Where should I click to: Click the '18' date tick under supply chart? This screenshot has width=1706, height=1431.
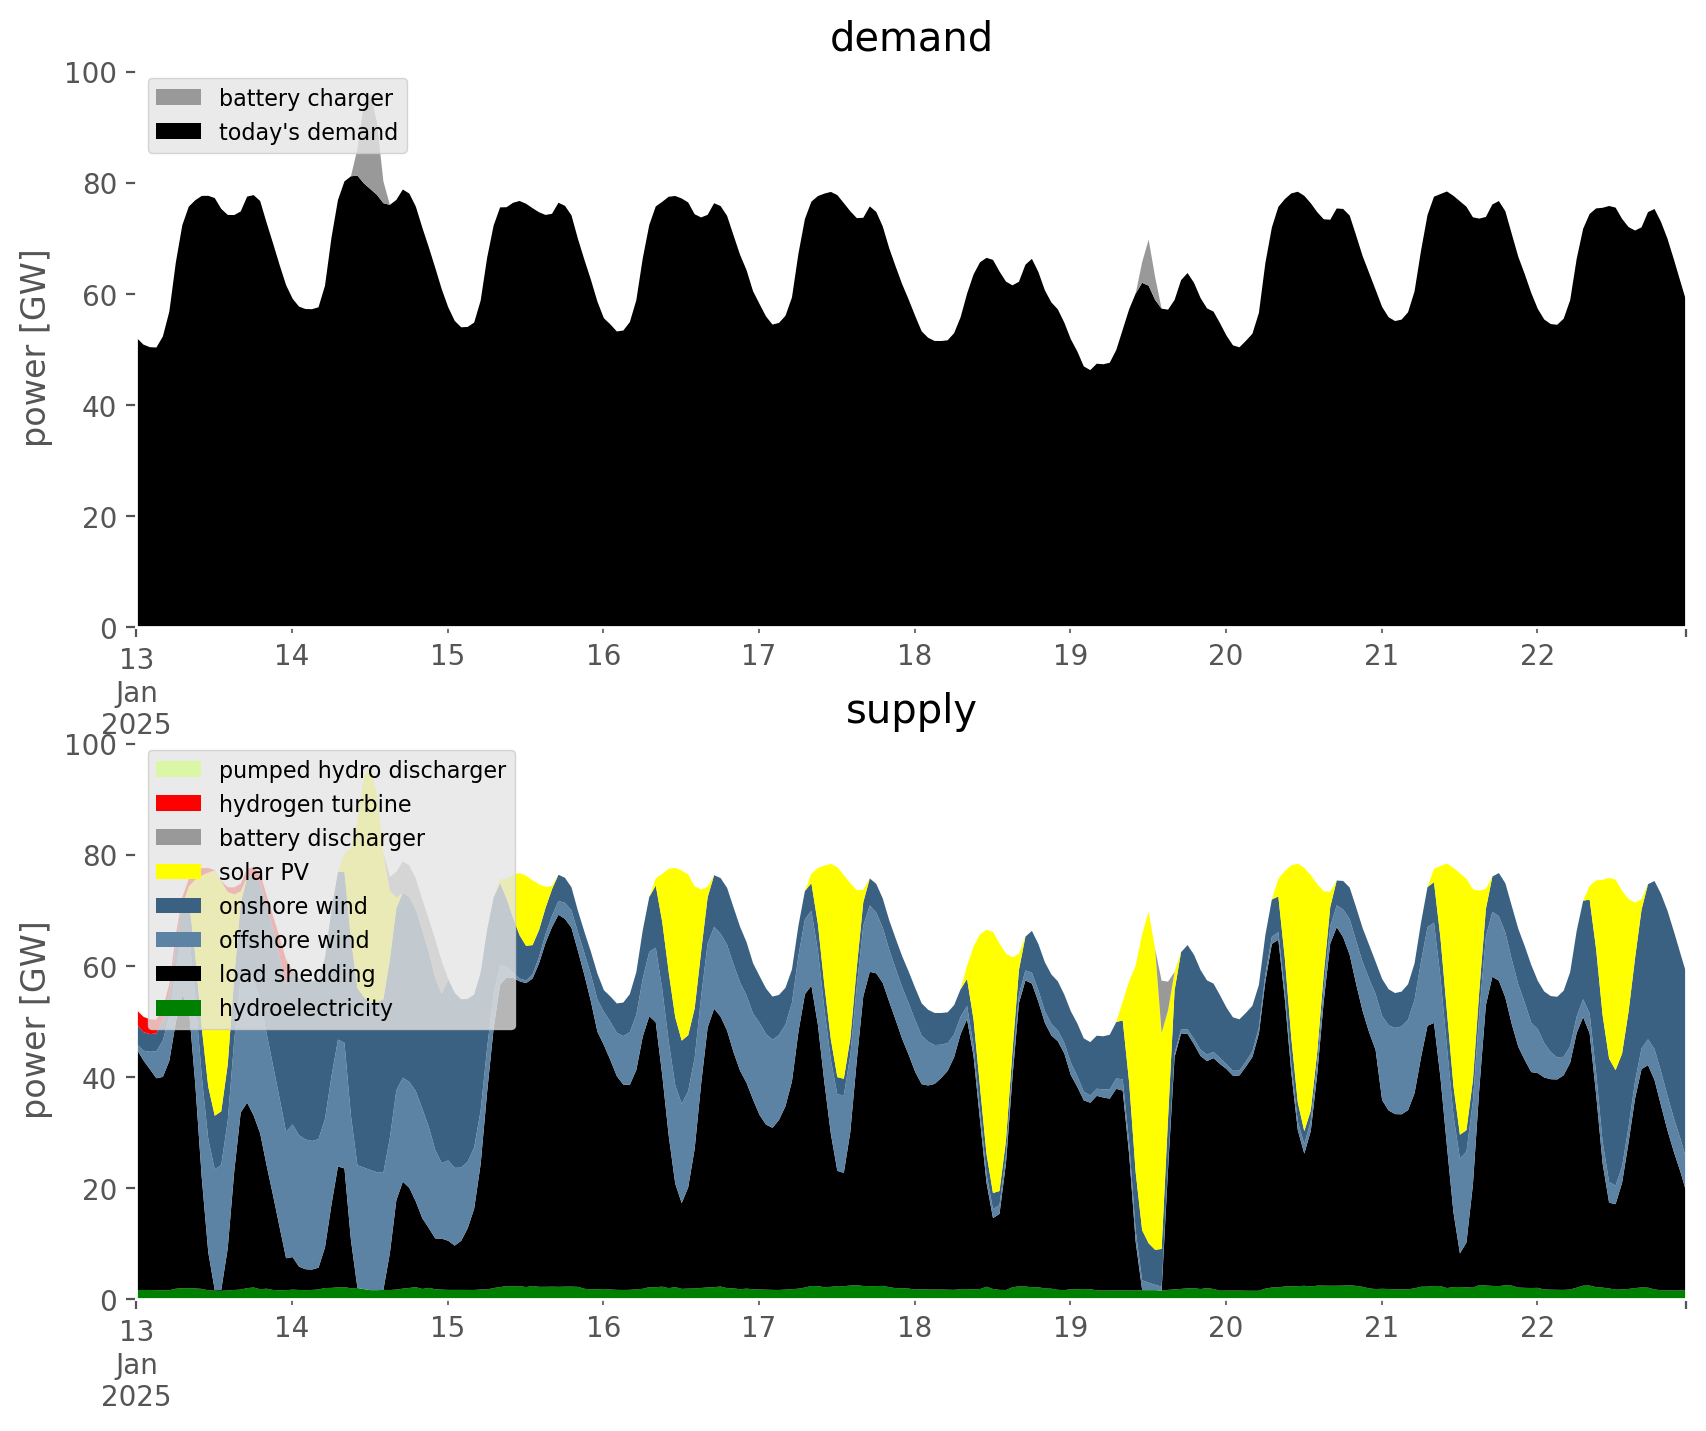coord(914,1328)
